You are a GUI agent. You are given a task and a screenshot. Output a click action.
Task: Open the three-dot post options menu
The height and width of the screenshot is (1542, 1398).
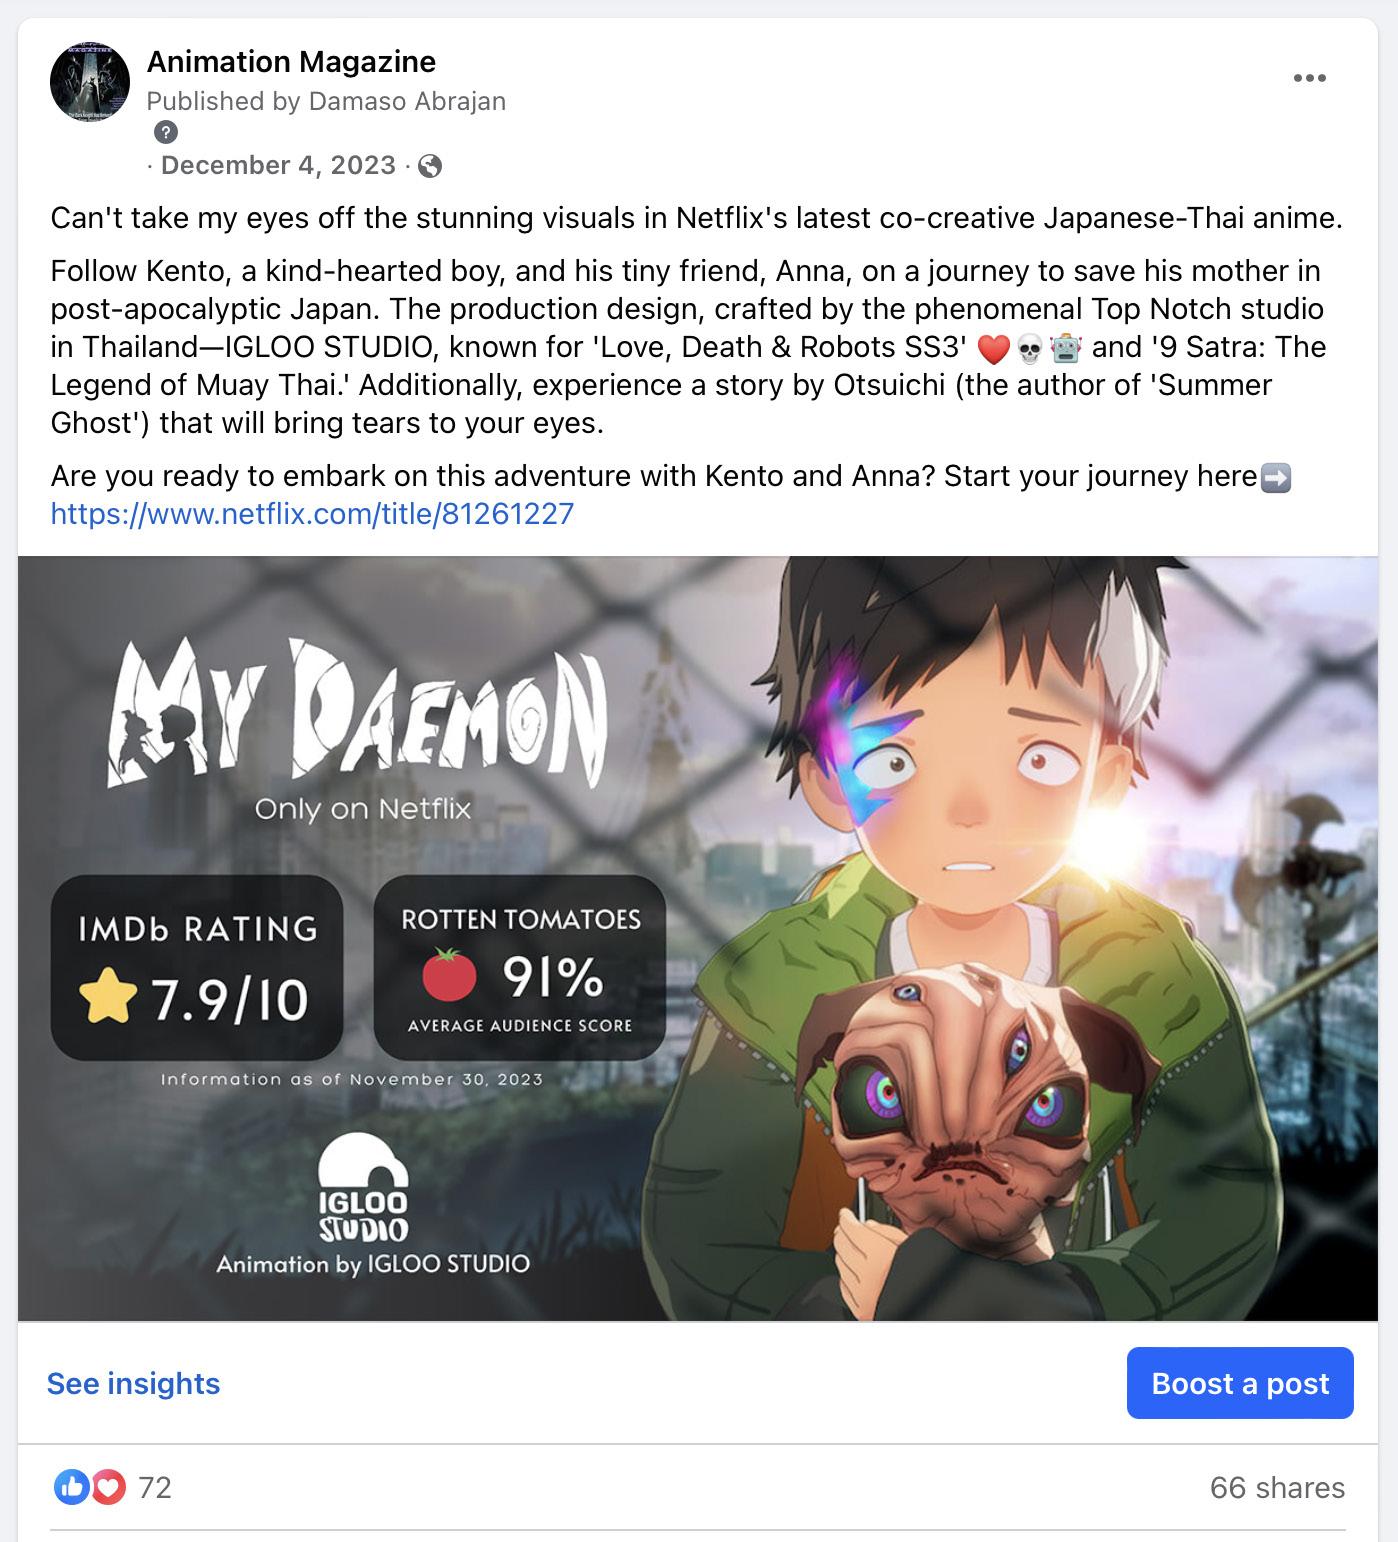click(1309, 78)
